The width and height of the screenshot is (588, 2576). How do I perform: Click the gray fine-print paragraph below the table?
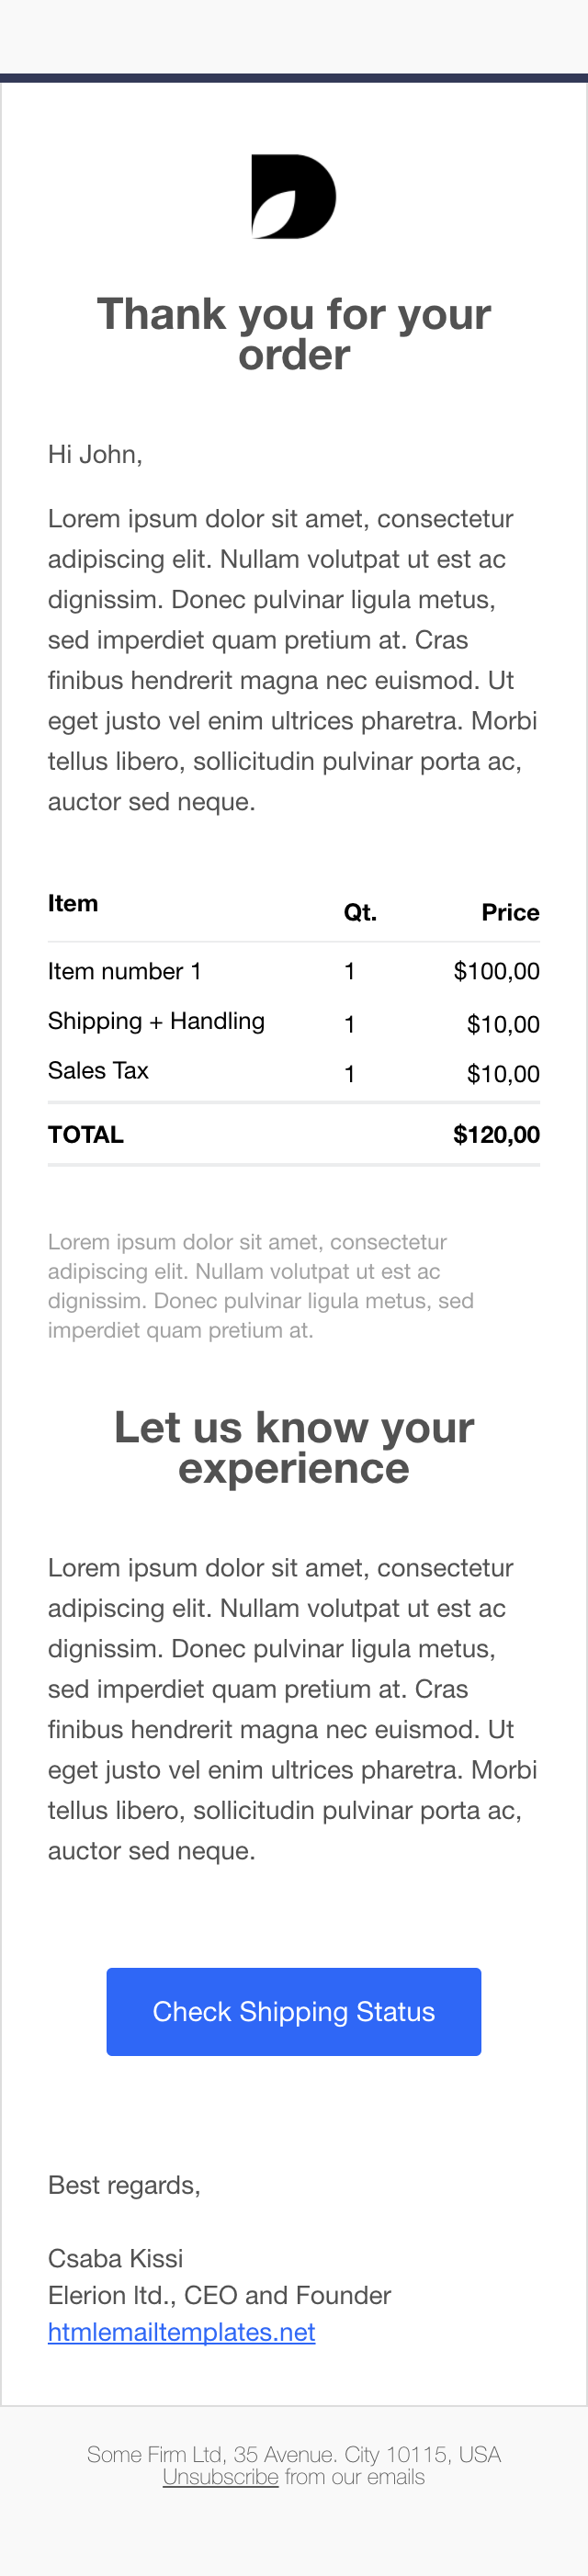[x=261, y=1286]
